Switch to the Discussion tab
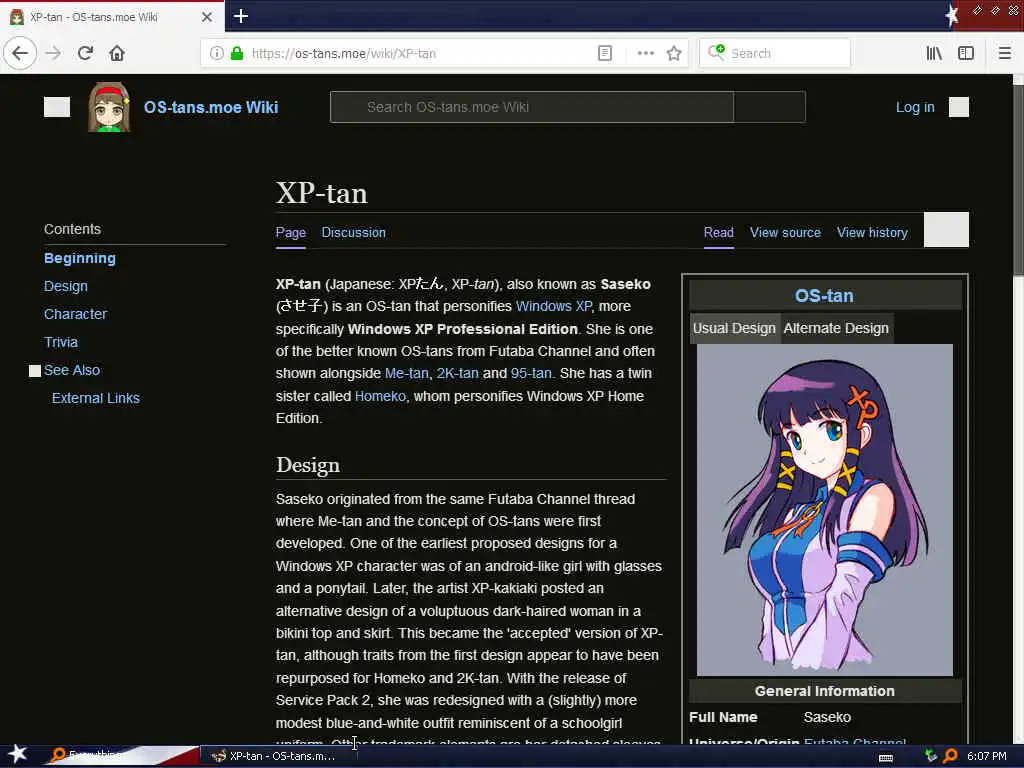Image resolution: width=1024 pixels, height=768 pixels. pos(353,232)
